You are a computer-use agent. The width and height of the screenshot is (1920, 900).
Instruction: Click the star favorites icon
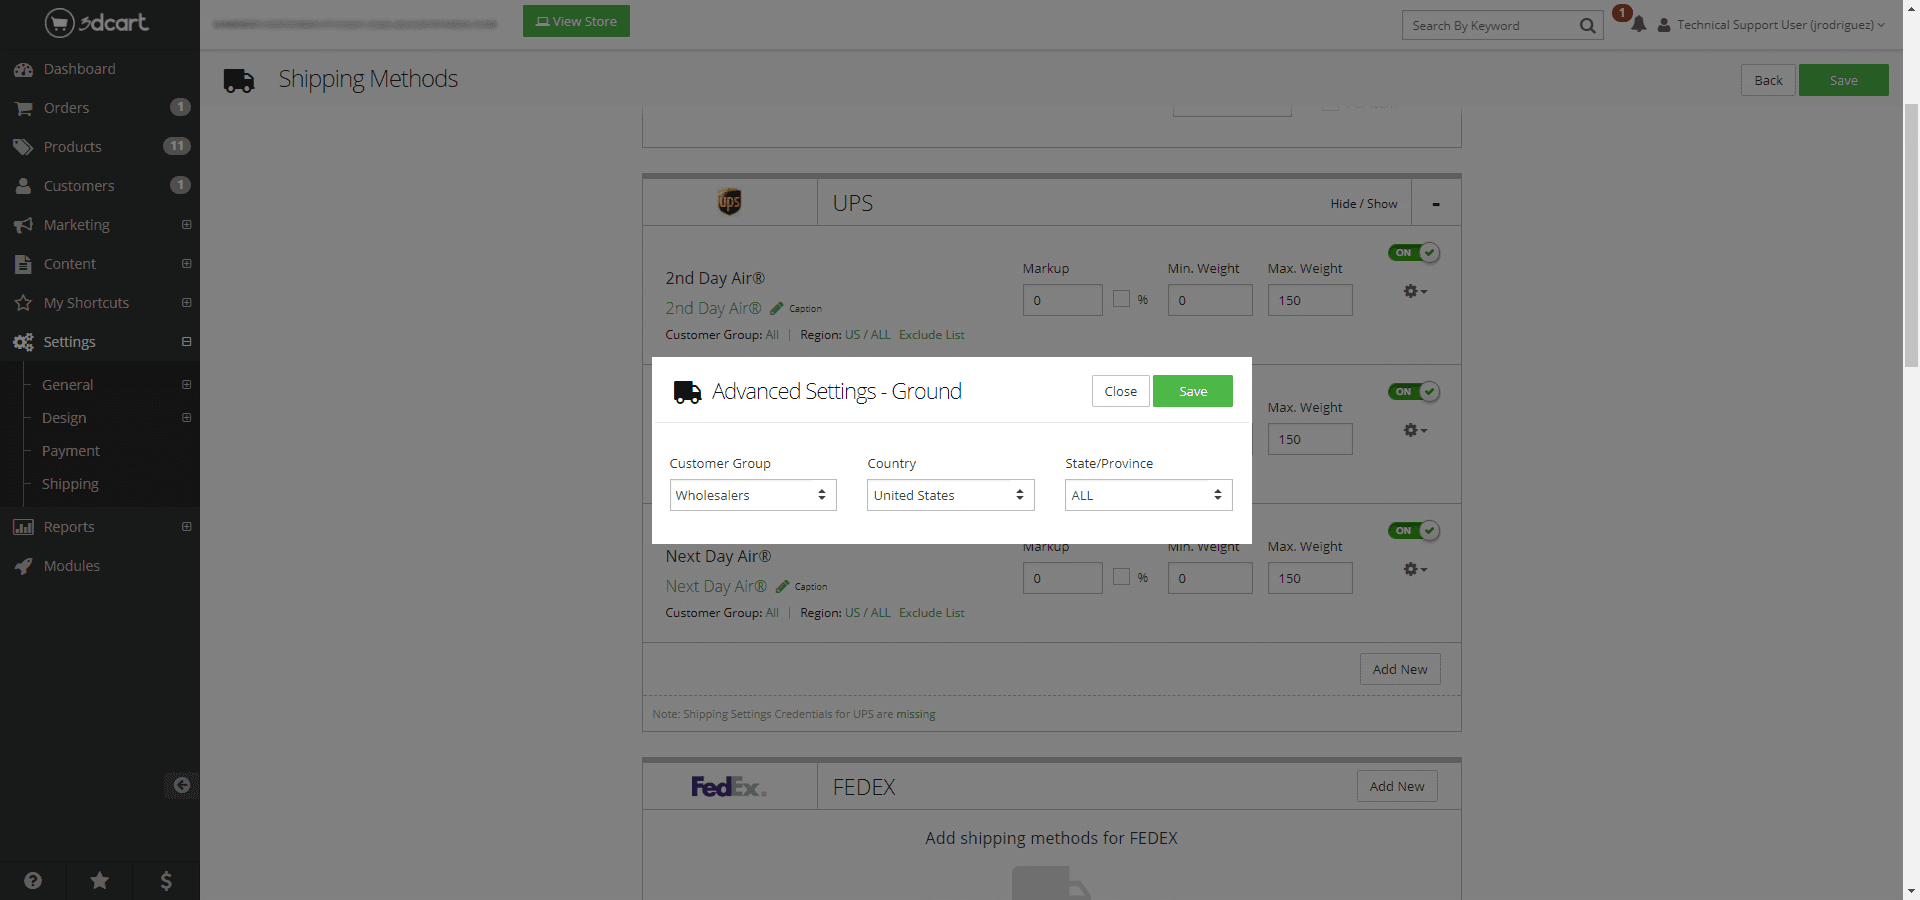pyautogui.click(x=100, y=880)
